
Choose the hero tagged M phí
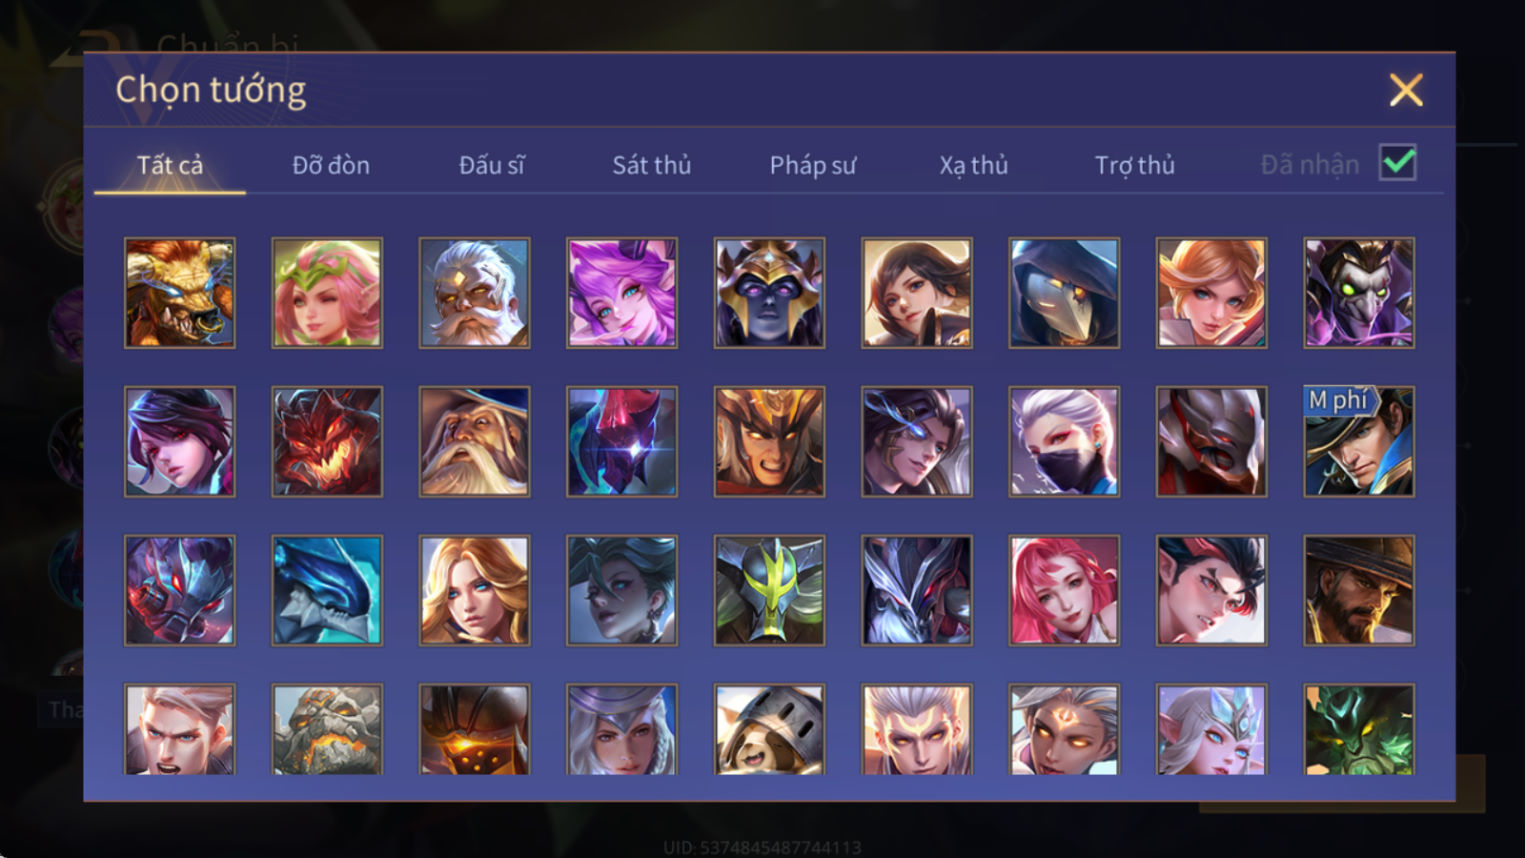(1359, 442)
